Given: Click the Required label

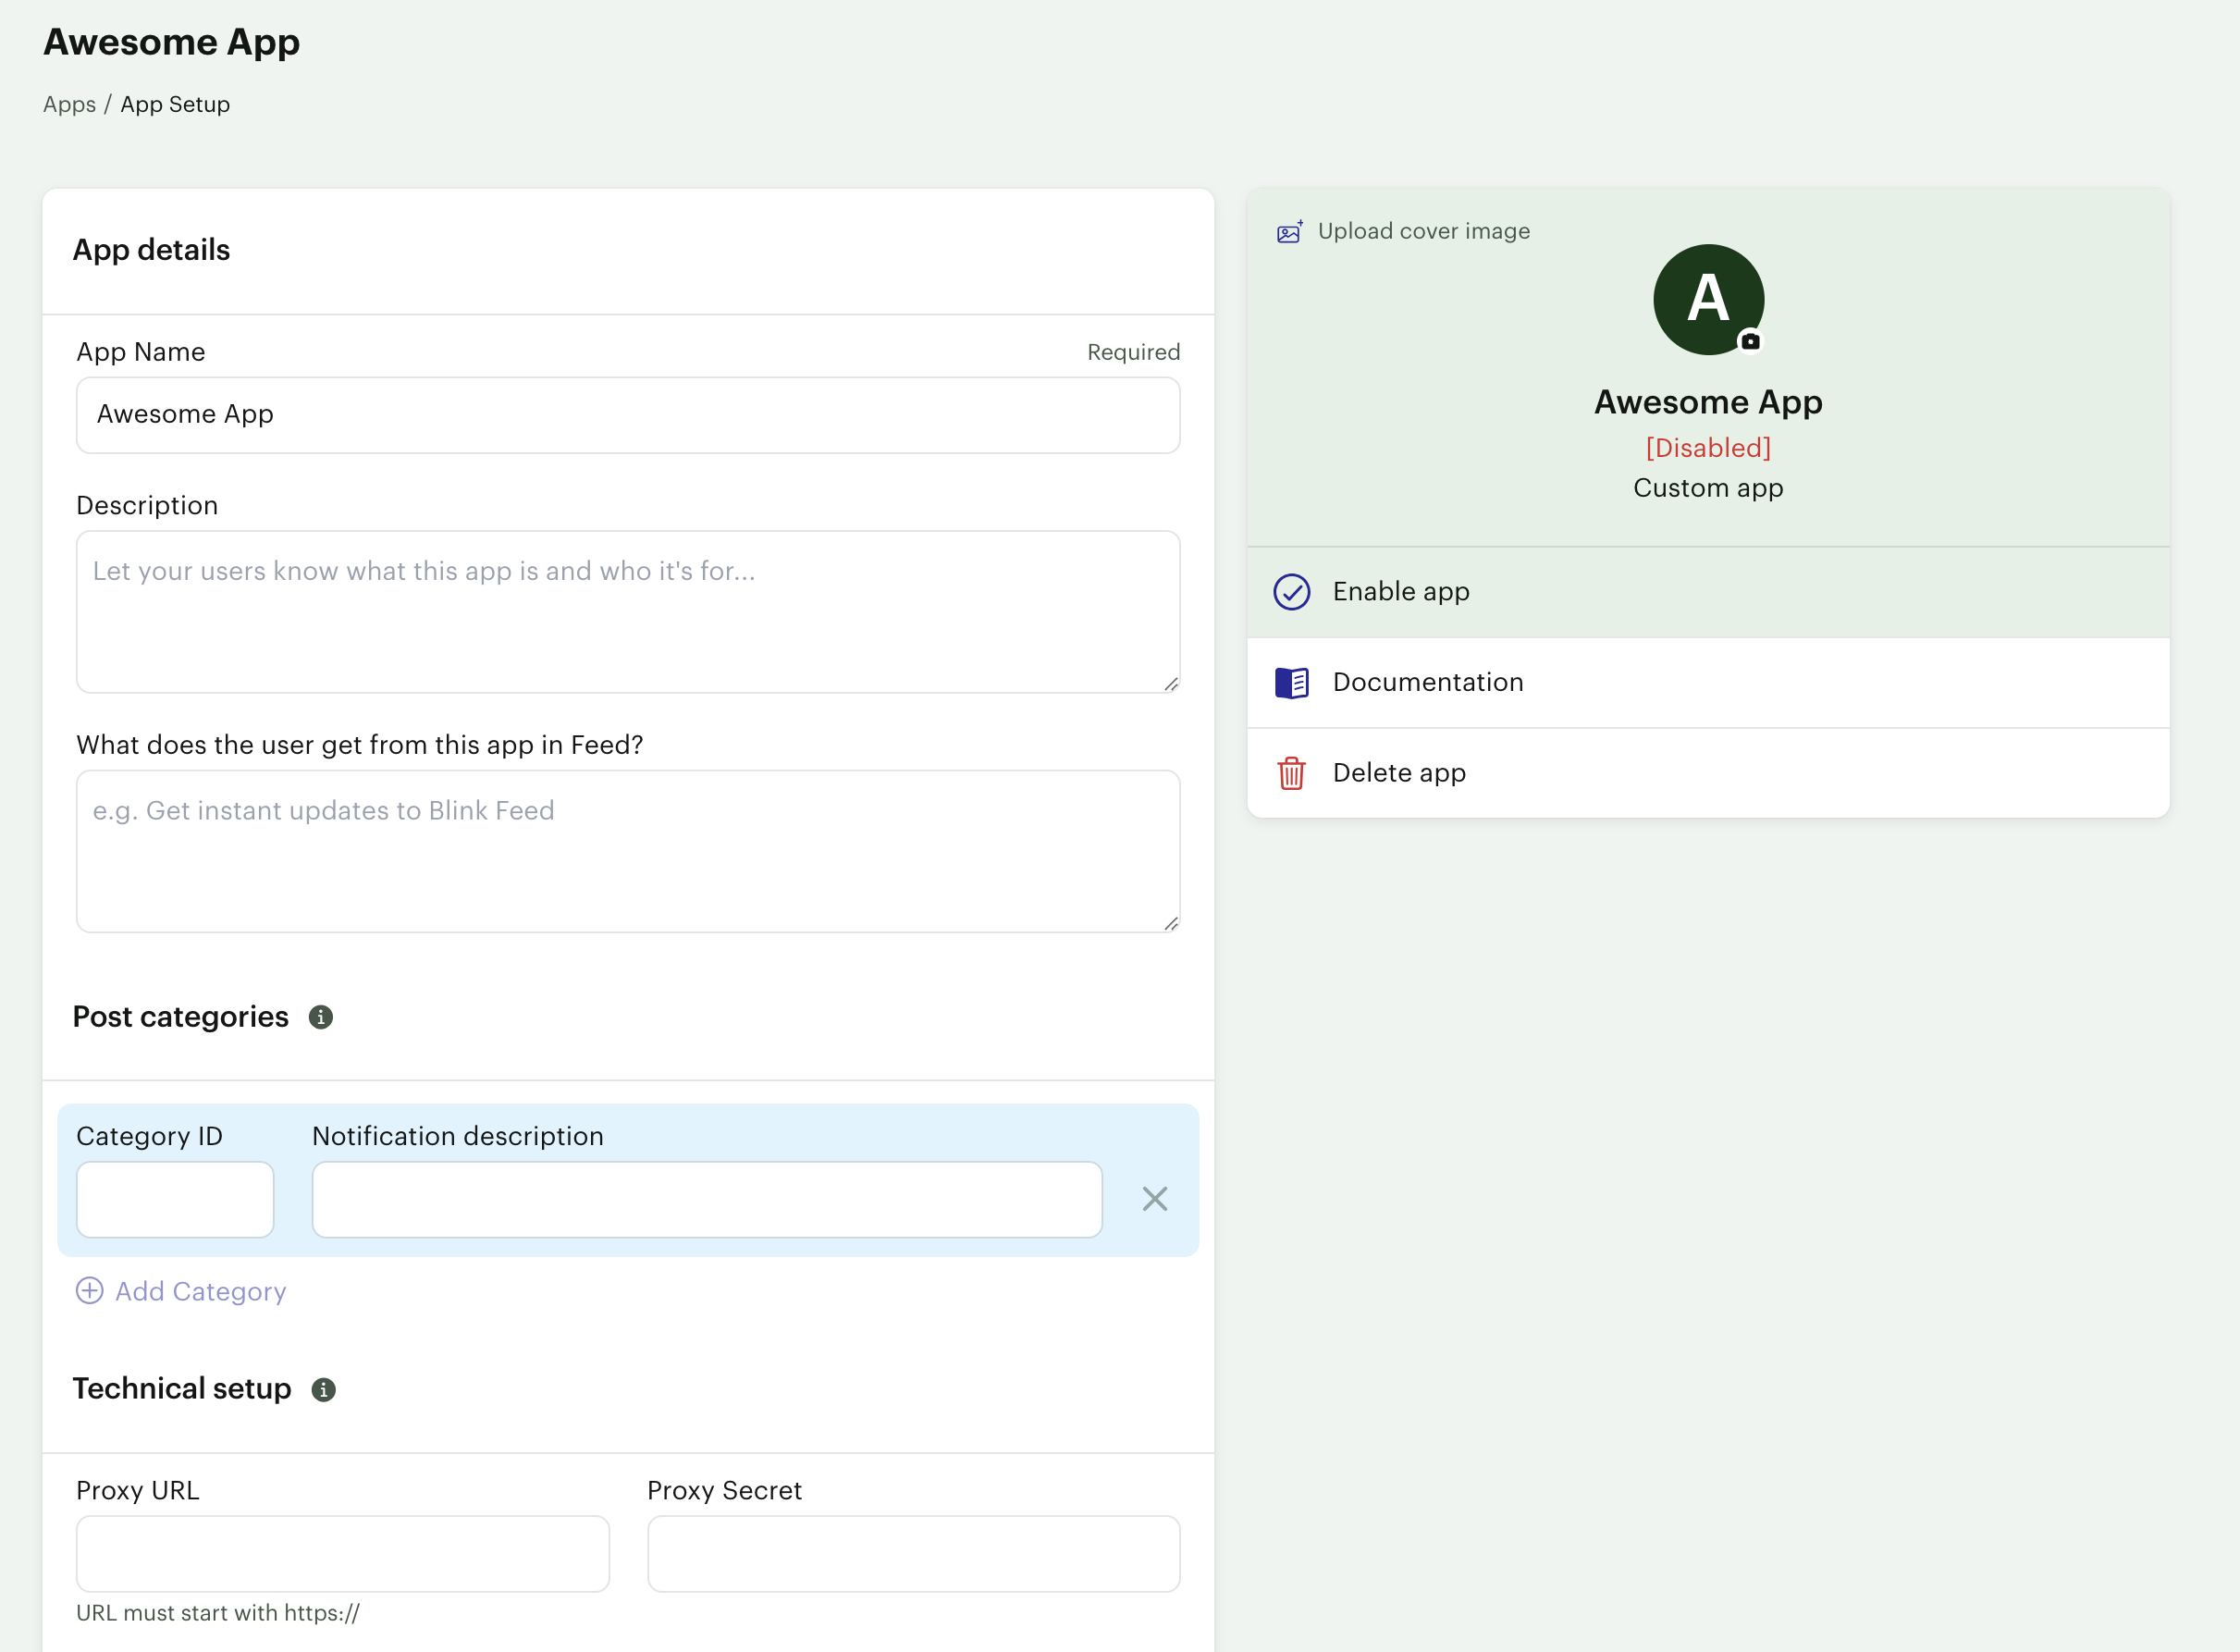Looking at the screenshot, I should coord(1133,352).
